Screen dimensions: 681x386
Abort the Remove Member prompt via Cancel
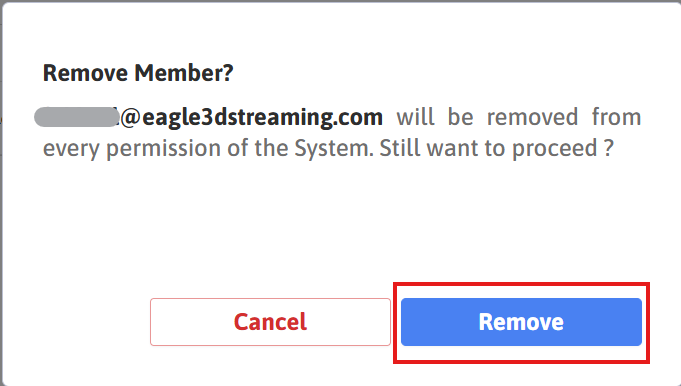[270, 322]
